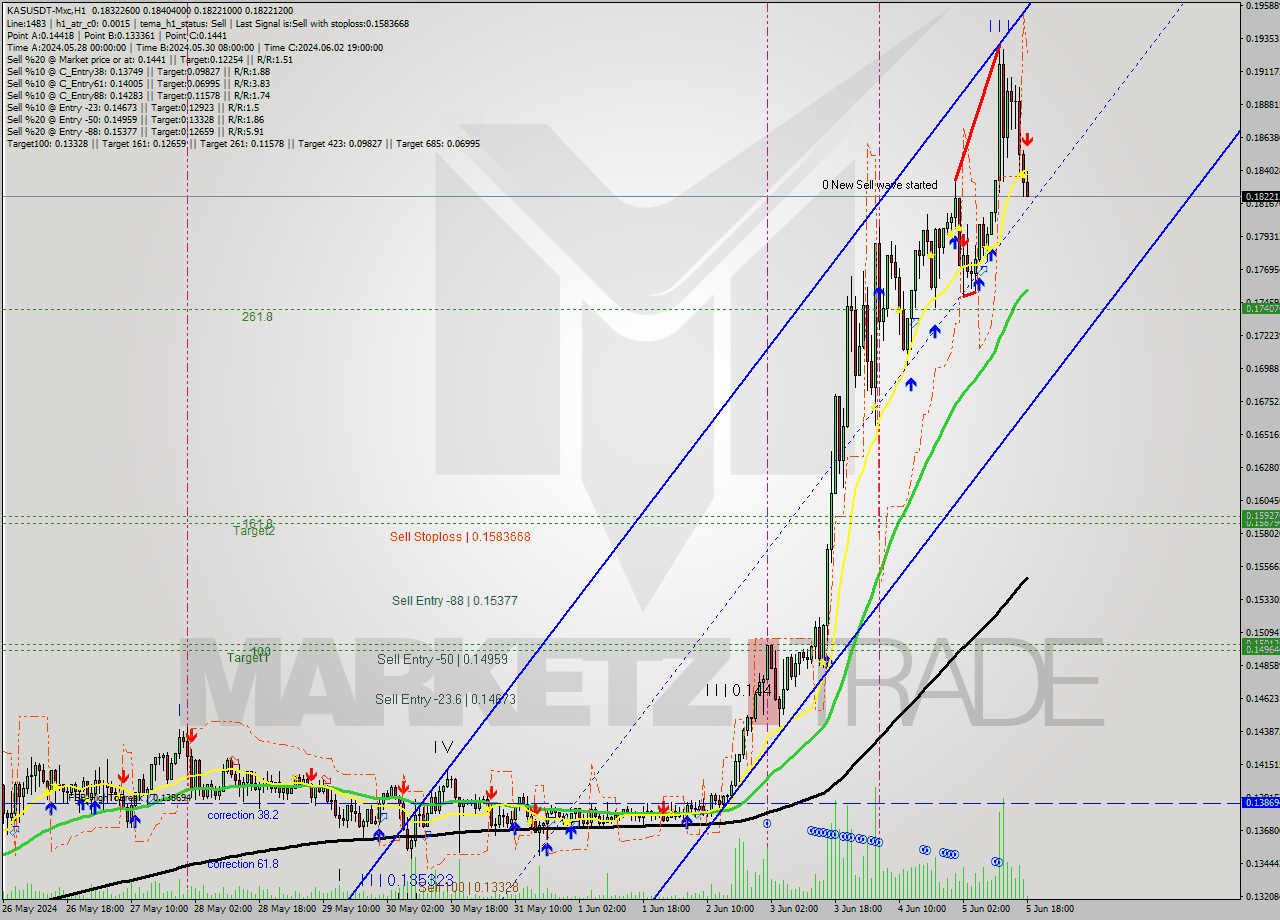Click the '0 New Sell wave started' annotation
This screenshot has width=1280, height=920.
[x=880, y=185]
